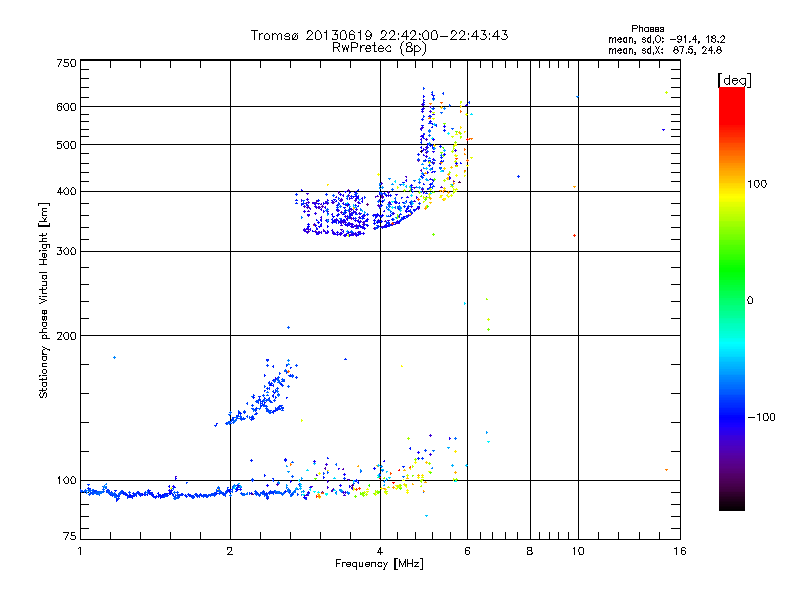The height and width of the screenshot is (600, 800).
Task: Click the y-axis tick label '500'
Action: coord(66,145)
